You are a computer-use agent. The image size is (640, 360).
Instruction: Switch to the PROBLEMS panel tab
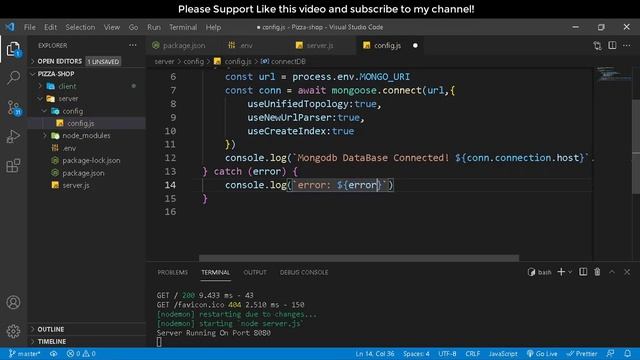pos(173,272)
